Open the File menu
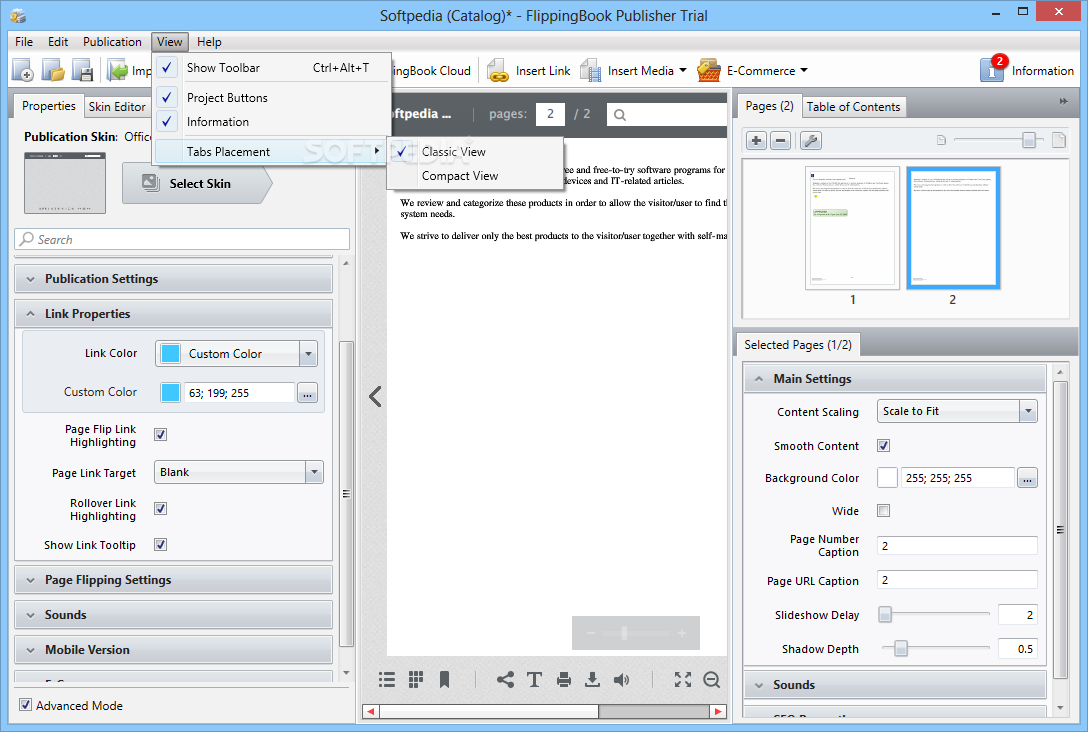 [24, 42]
